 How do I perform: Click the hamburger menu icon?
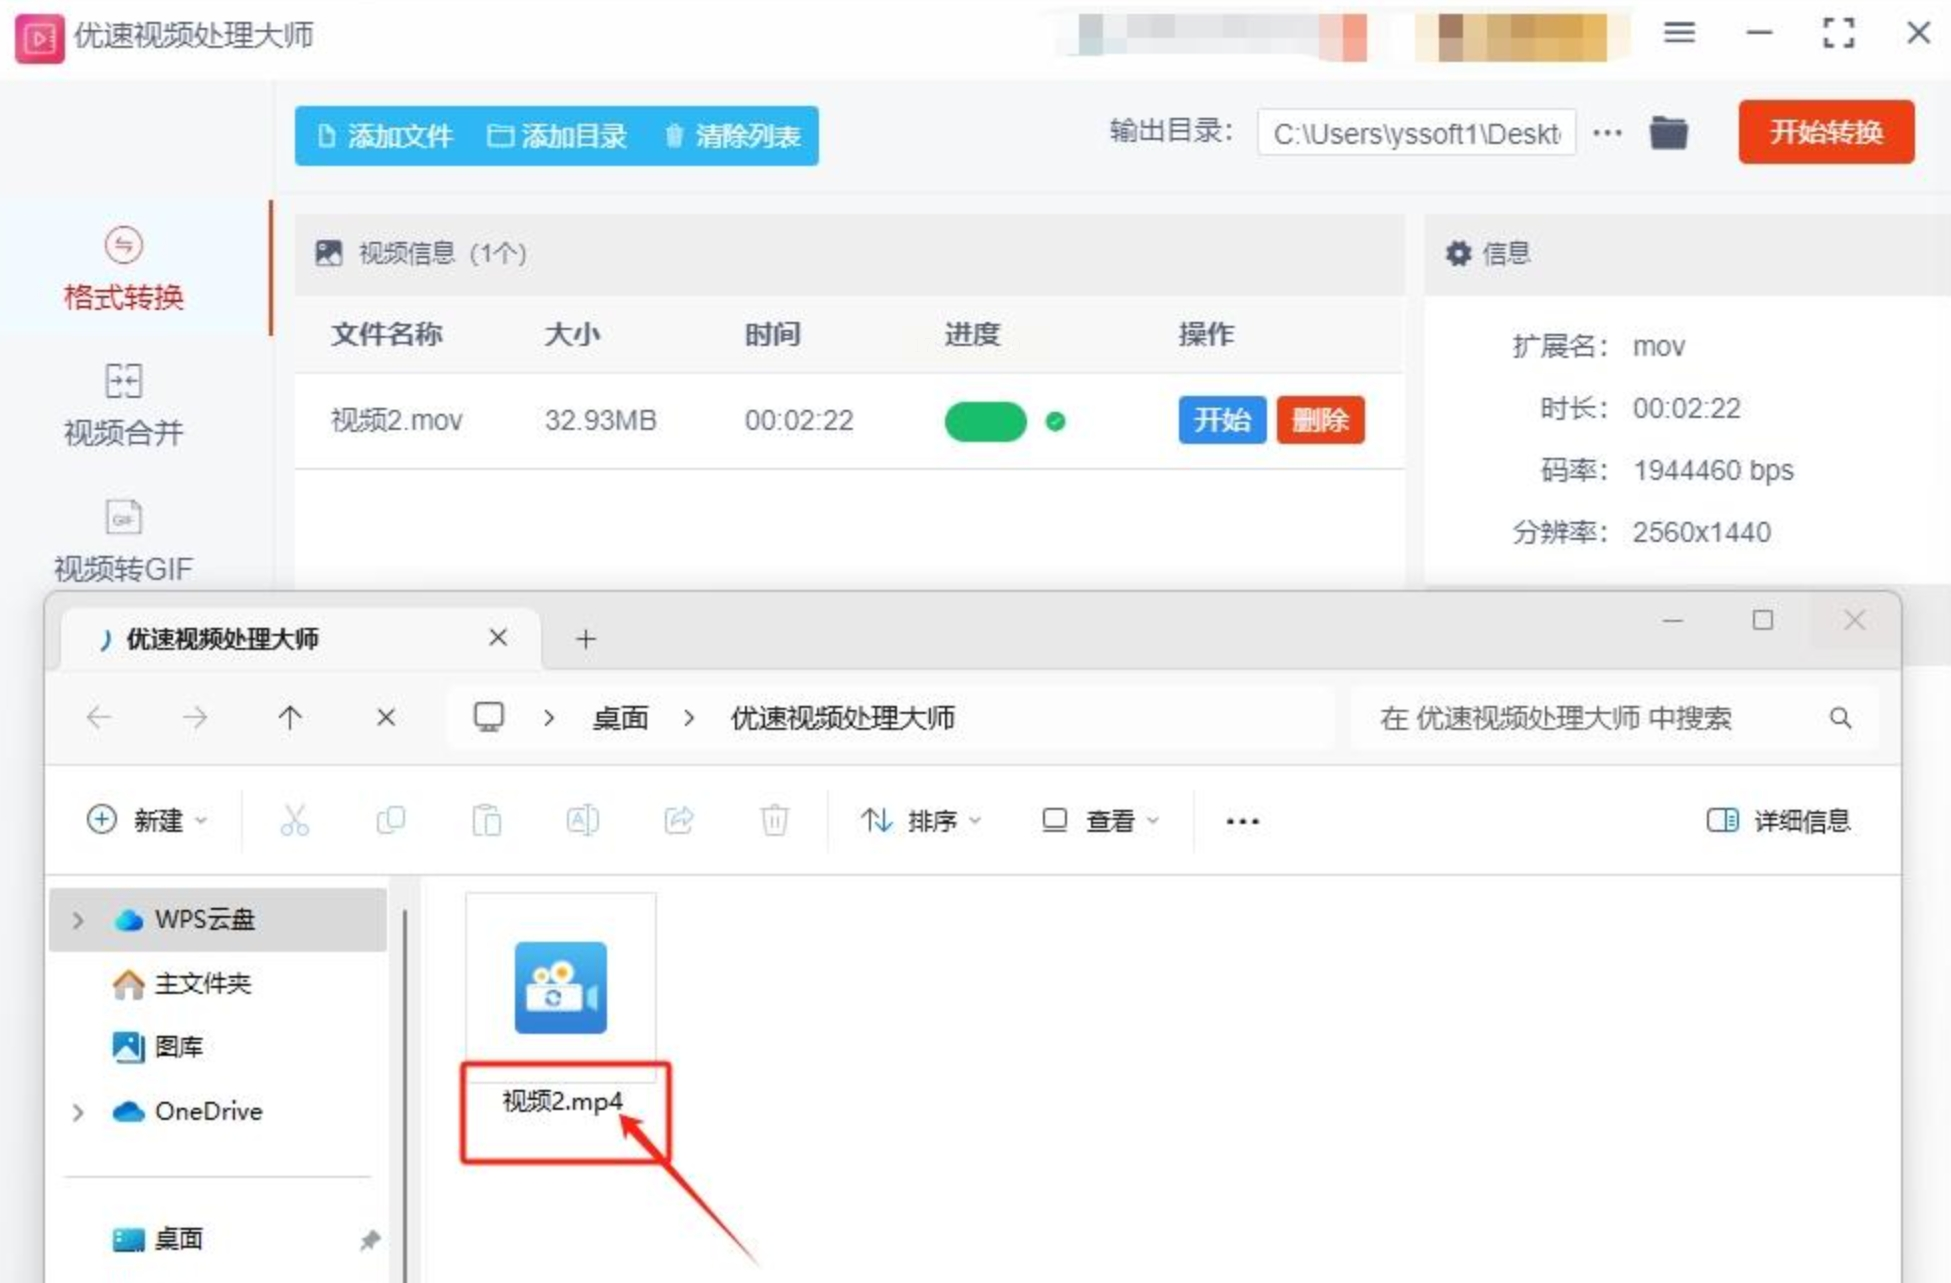point(1679,33)
